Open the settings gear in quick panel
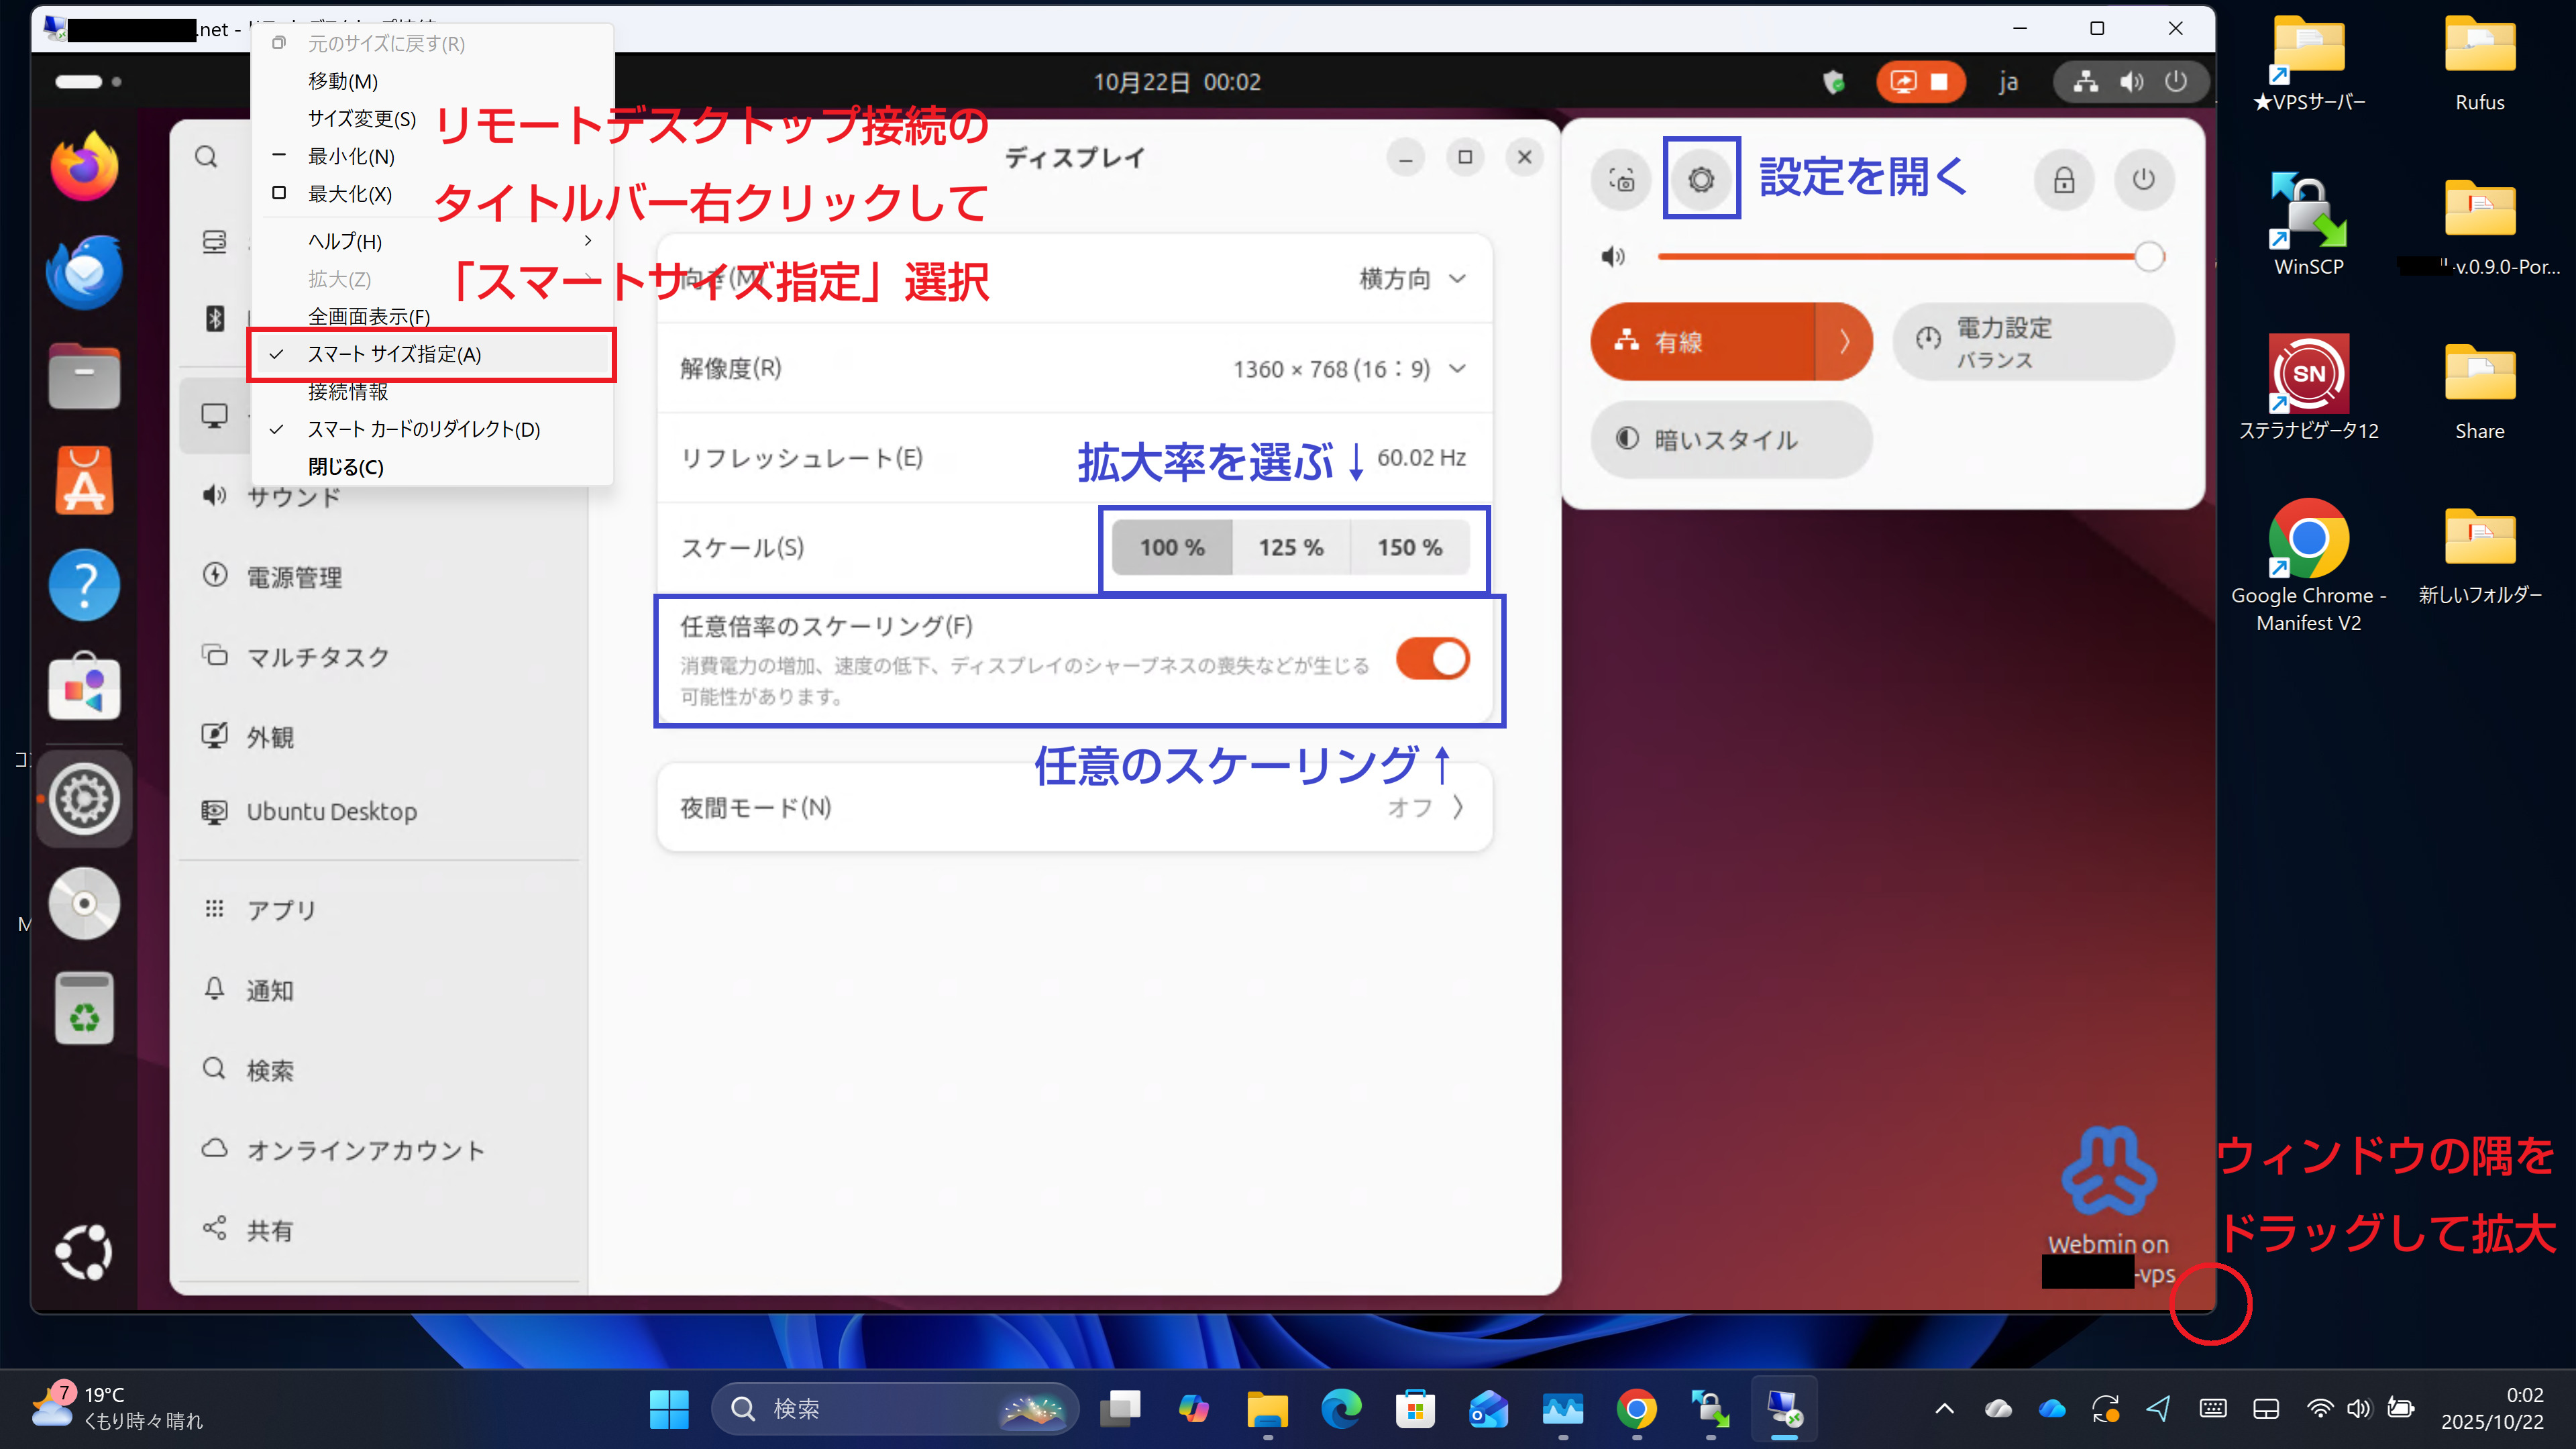Screen dimensions: 2576x1449 click(1700, 180)
